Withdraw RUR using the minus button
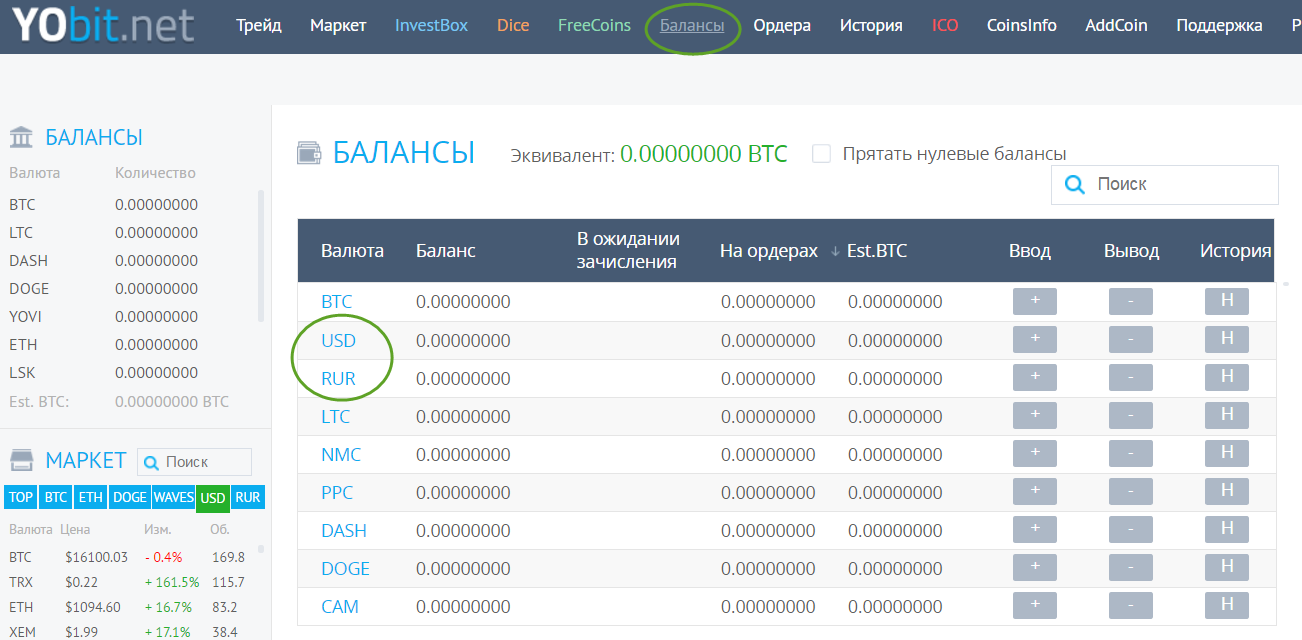 pyautogui.click(x=1131, y=377)
